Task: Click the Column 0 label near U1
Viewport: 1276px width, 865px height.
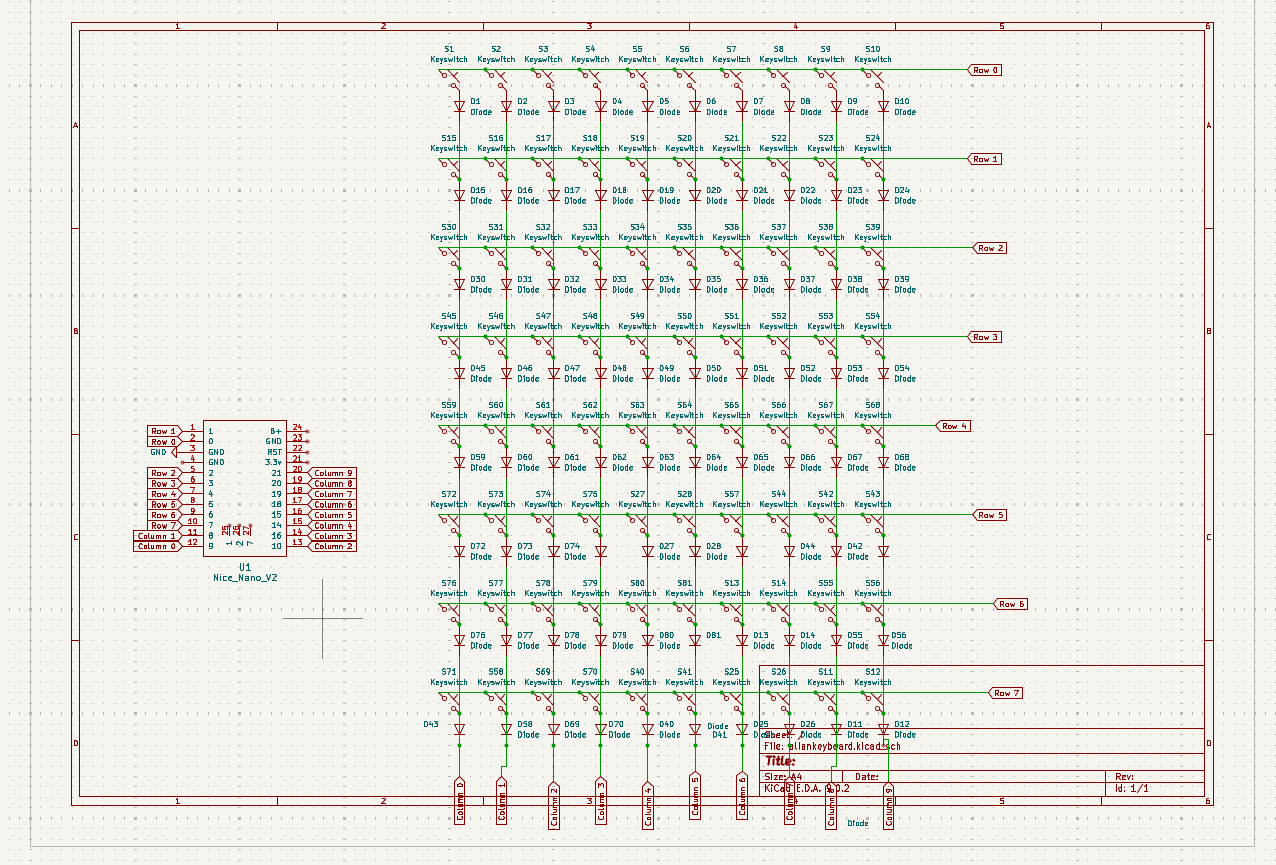Action: (157, 546)
